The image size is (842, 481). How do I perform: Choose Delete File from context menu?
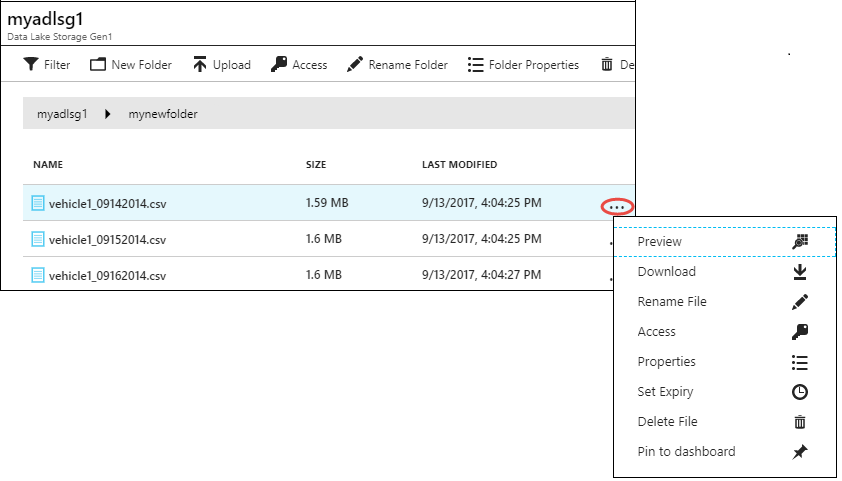point(667,422)
